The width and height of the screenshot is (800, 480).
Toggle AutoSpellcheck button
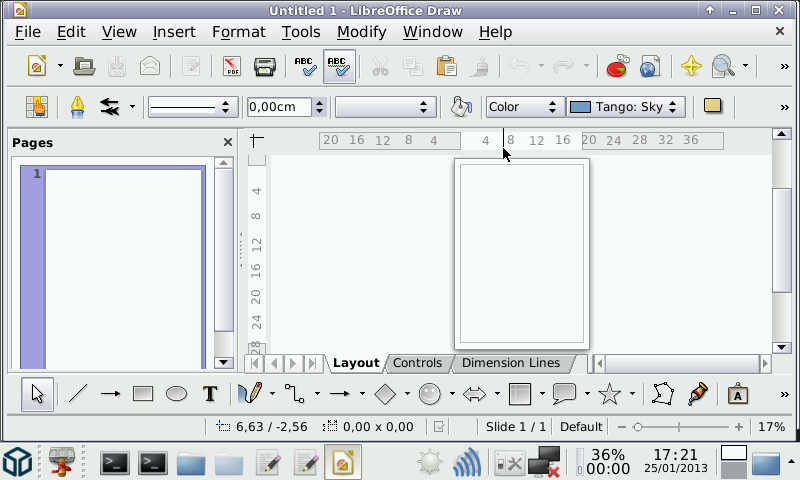pyautogui.click(x=339, y=67)
